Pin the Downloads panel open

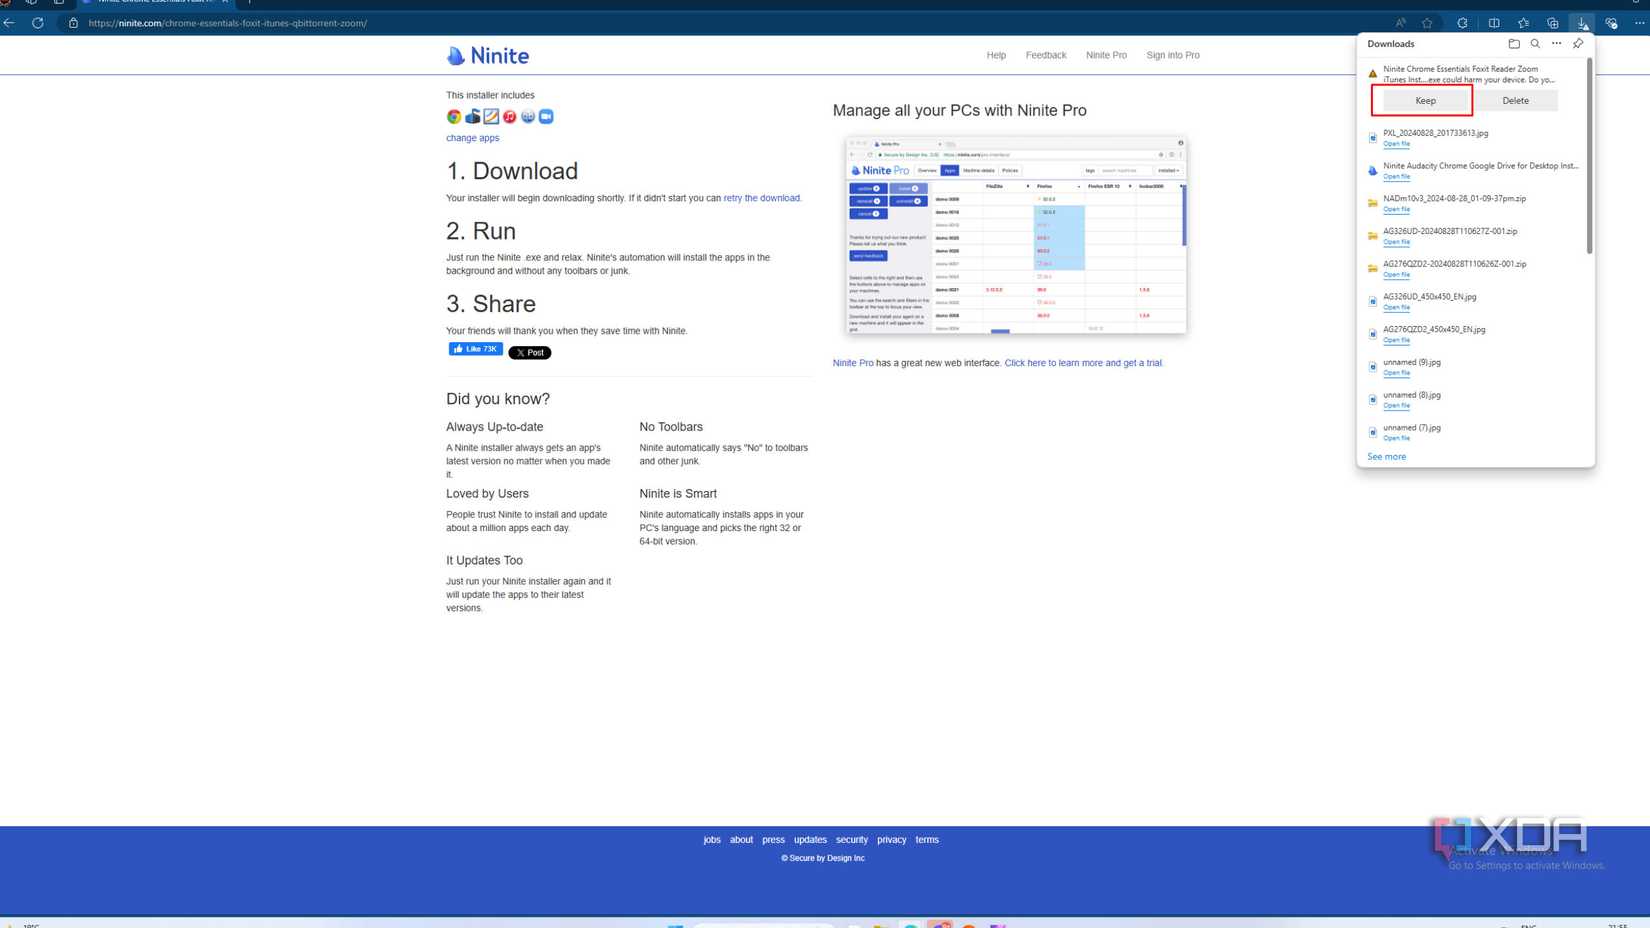[1578, 43]
